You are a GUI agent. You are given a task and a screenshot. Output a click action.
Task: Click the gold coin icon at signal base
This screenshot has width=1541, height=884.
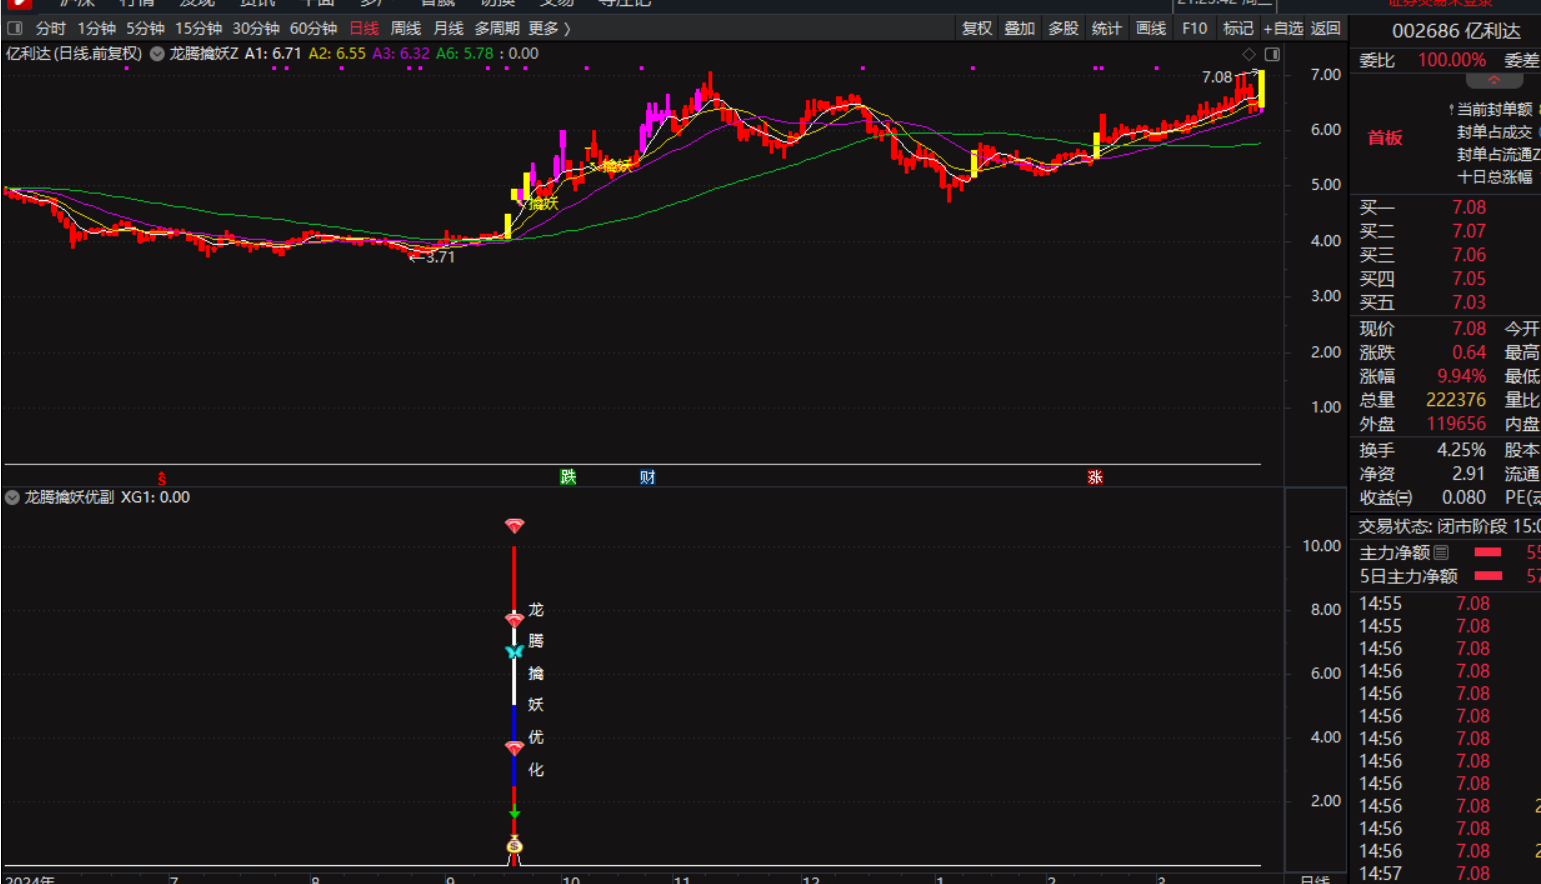coord(514,846)
